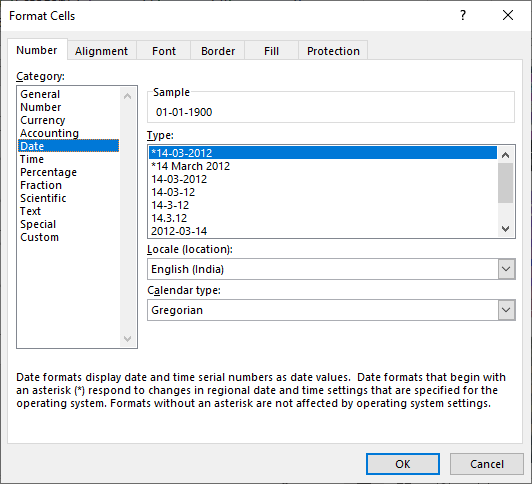Expand the Calendar type dropdown
Image resolution: width=532 pixels, height=484 pixels.
(x=506, y=310)
